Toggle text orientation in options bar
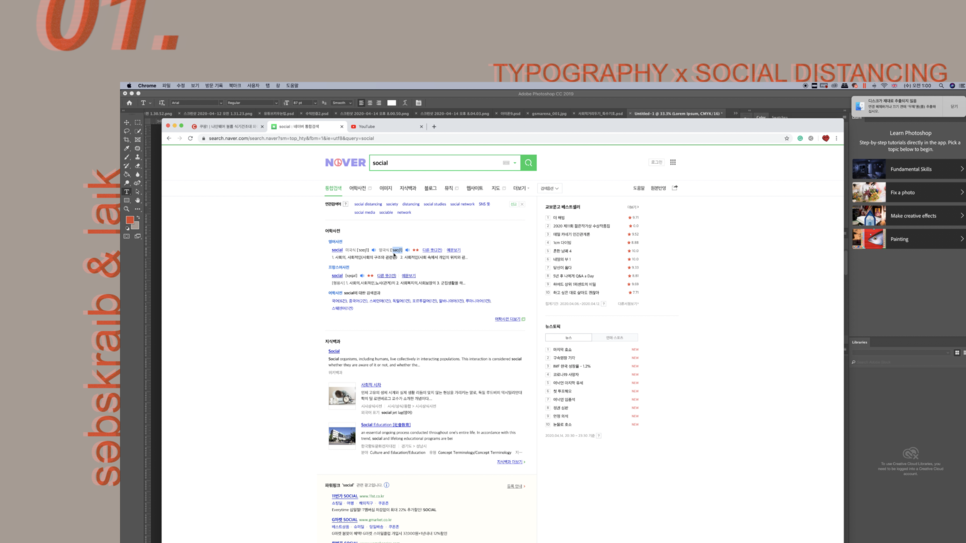 [162, 103]
